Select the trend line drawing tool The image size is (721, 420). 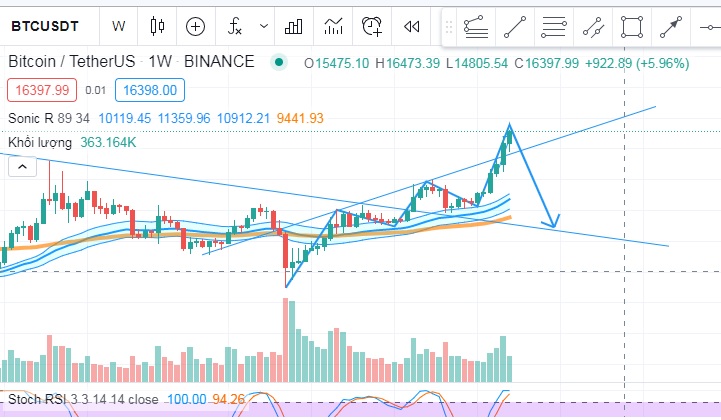click(x=515, y=26)
